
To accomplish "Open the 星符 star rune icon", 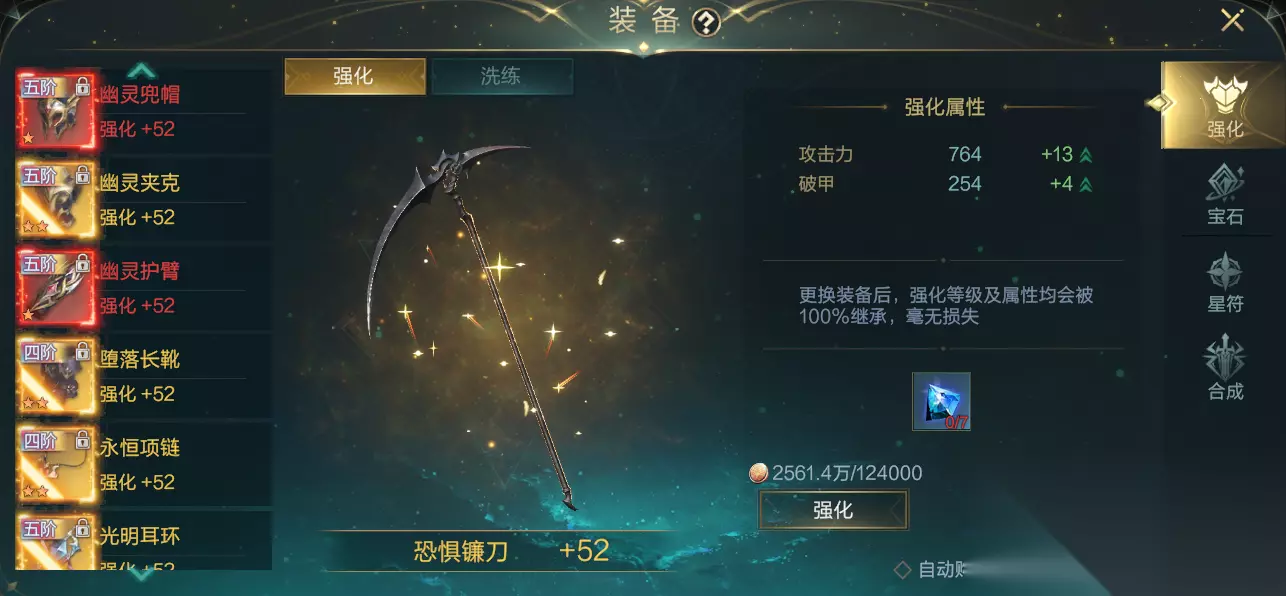I will [1225, 283].
